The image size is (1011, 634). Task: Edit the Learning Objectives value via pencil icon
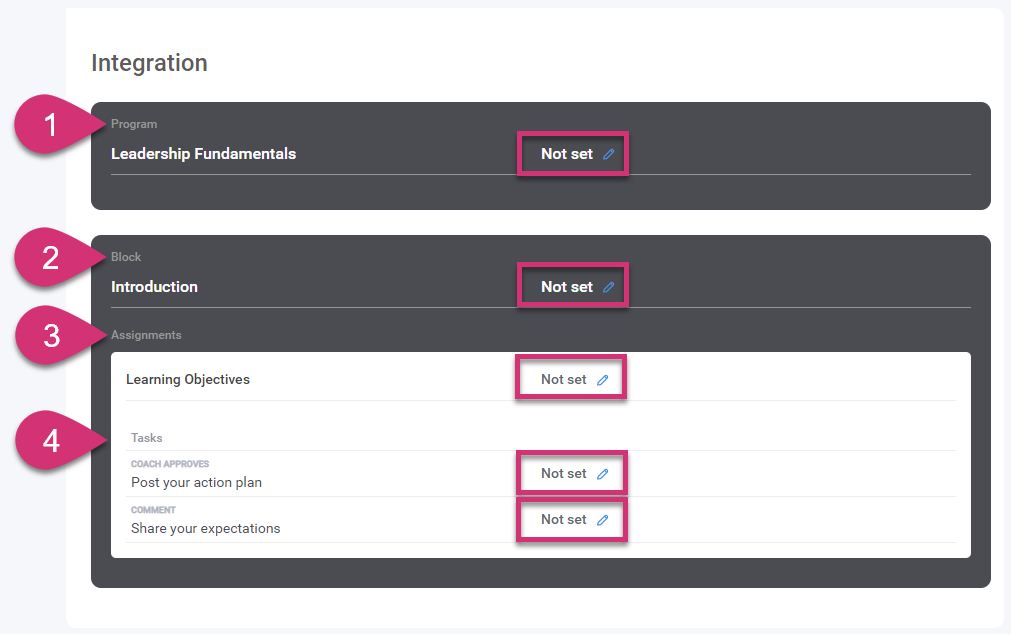coord(602,380)
